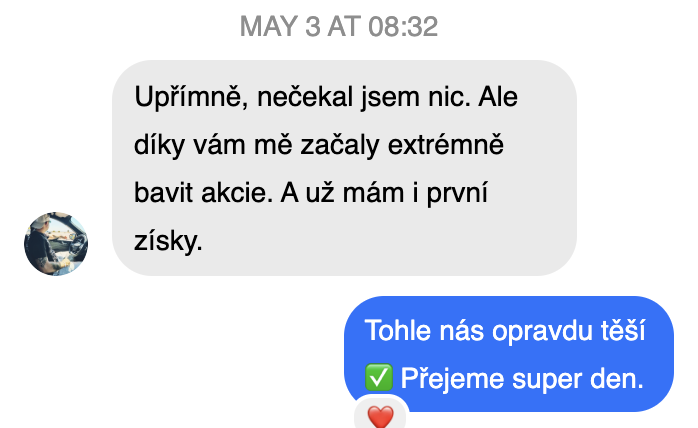Click the phrase díky vám
Image resolution: width=698 pixels, height=428 pixels.
pyautogui.click(x=190, y=146)
